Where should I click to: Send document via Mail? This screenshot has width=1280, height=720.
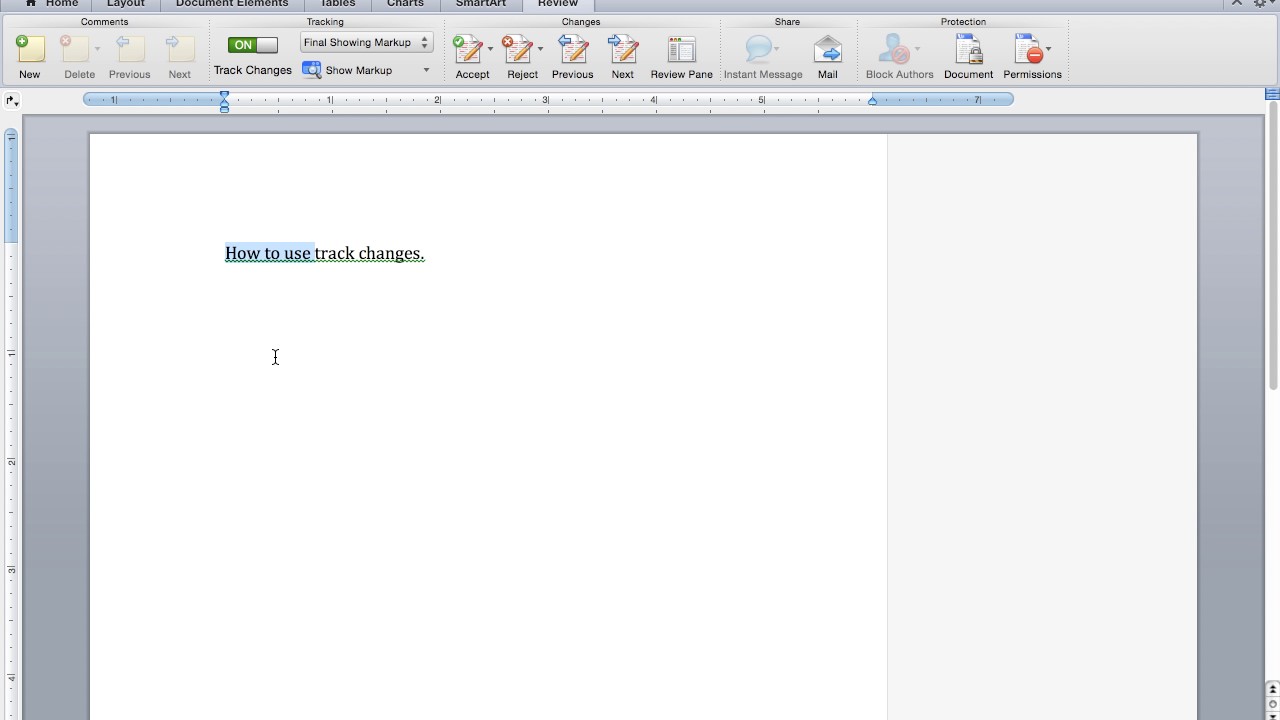(x=827, y=57)
